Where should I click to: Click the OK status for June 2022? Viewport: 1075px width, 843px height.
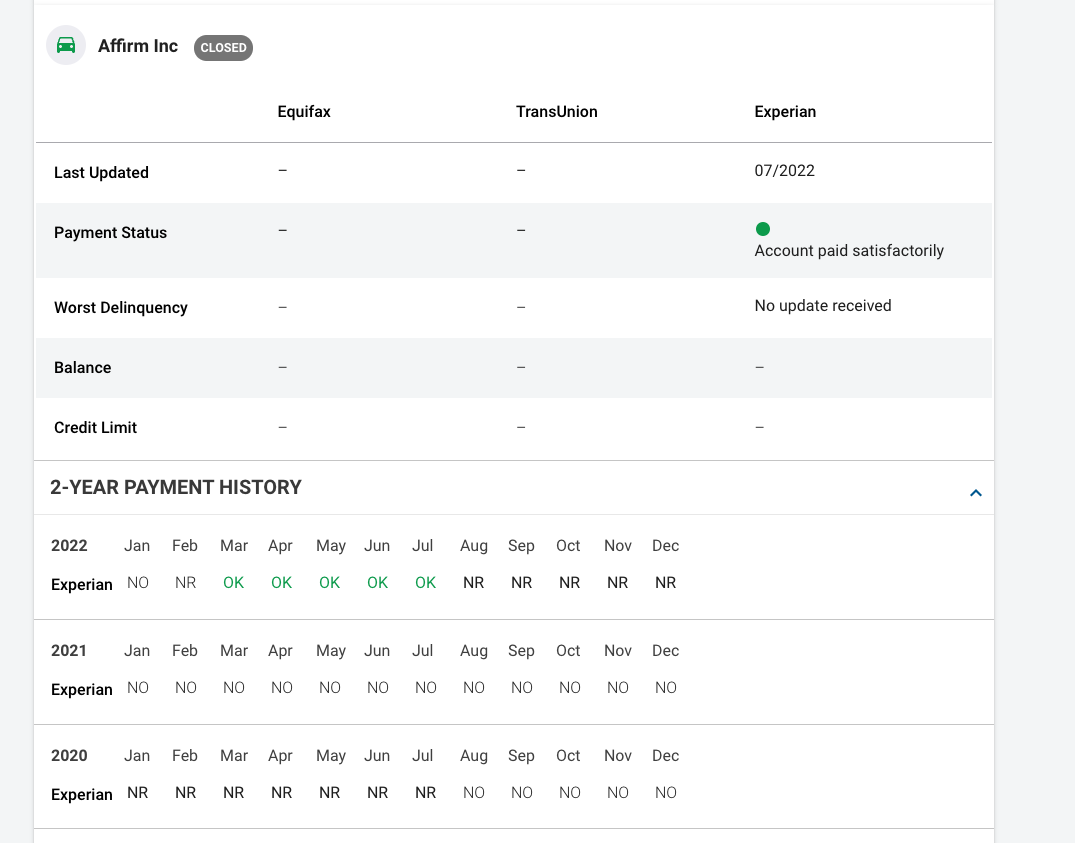click(x=377, y=583)
